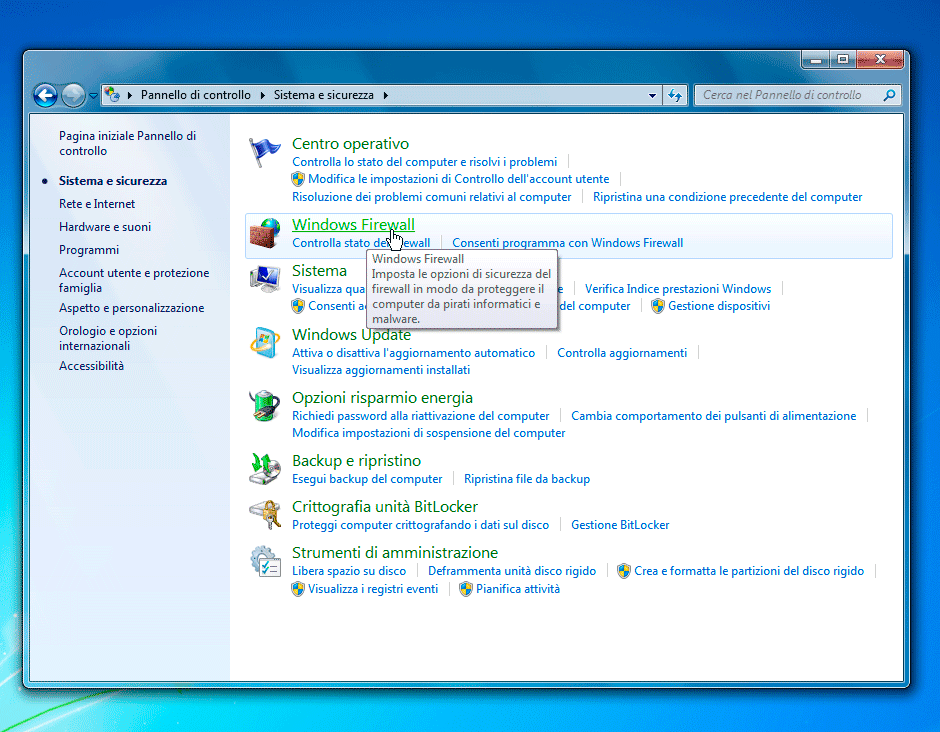Viewport: 940px width, 732px height.
Task: Select Sistema e sicurezza in sidebar
Action: click(x=113, y=181)
